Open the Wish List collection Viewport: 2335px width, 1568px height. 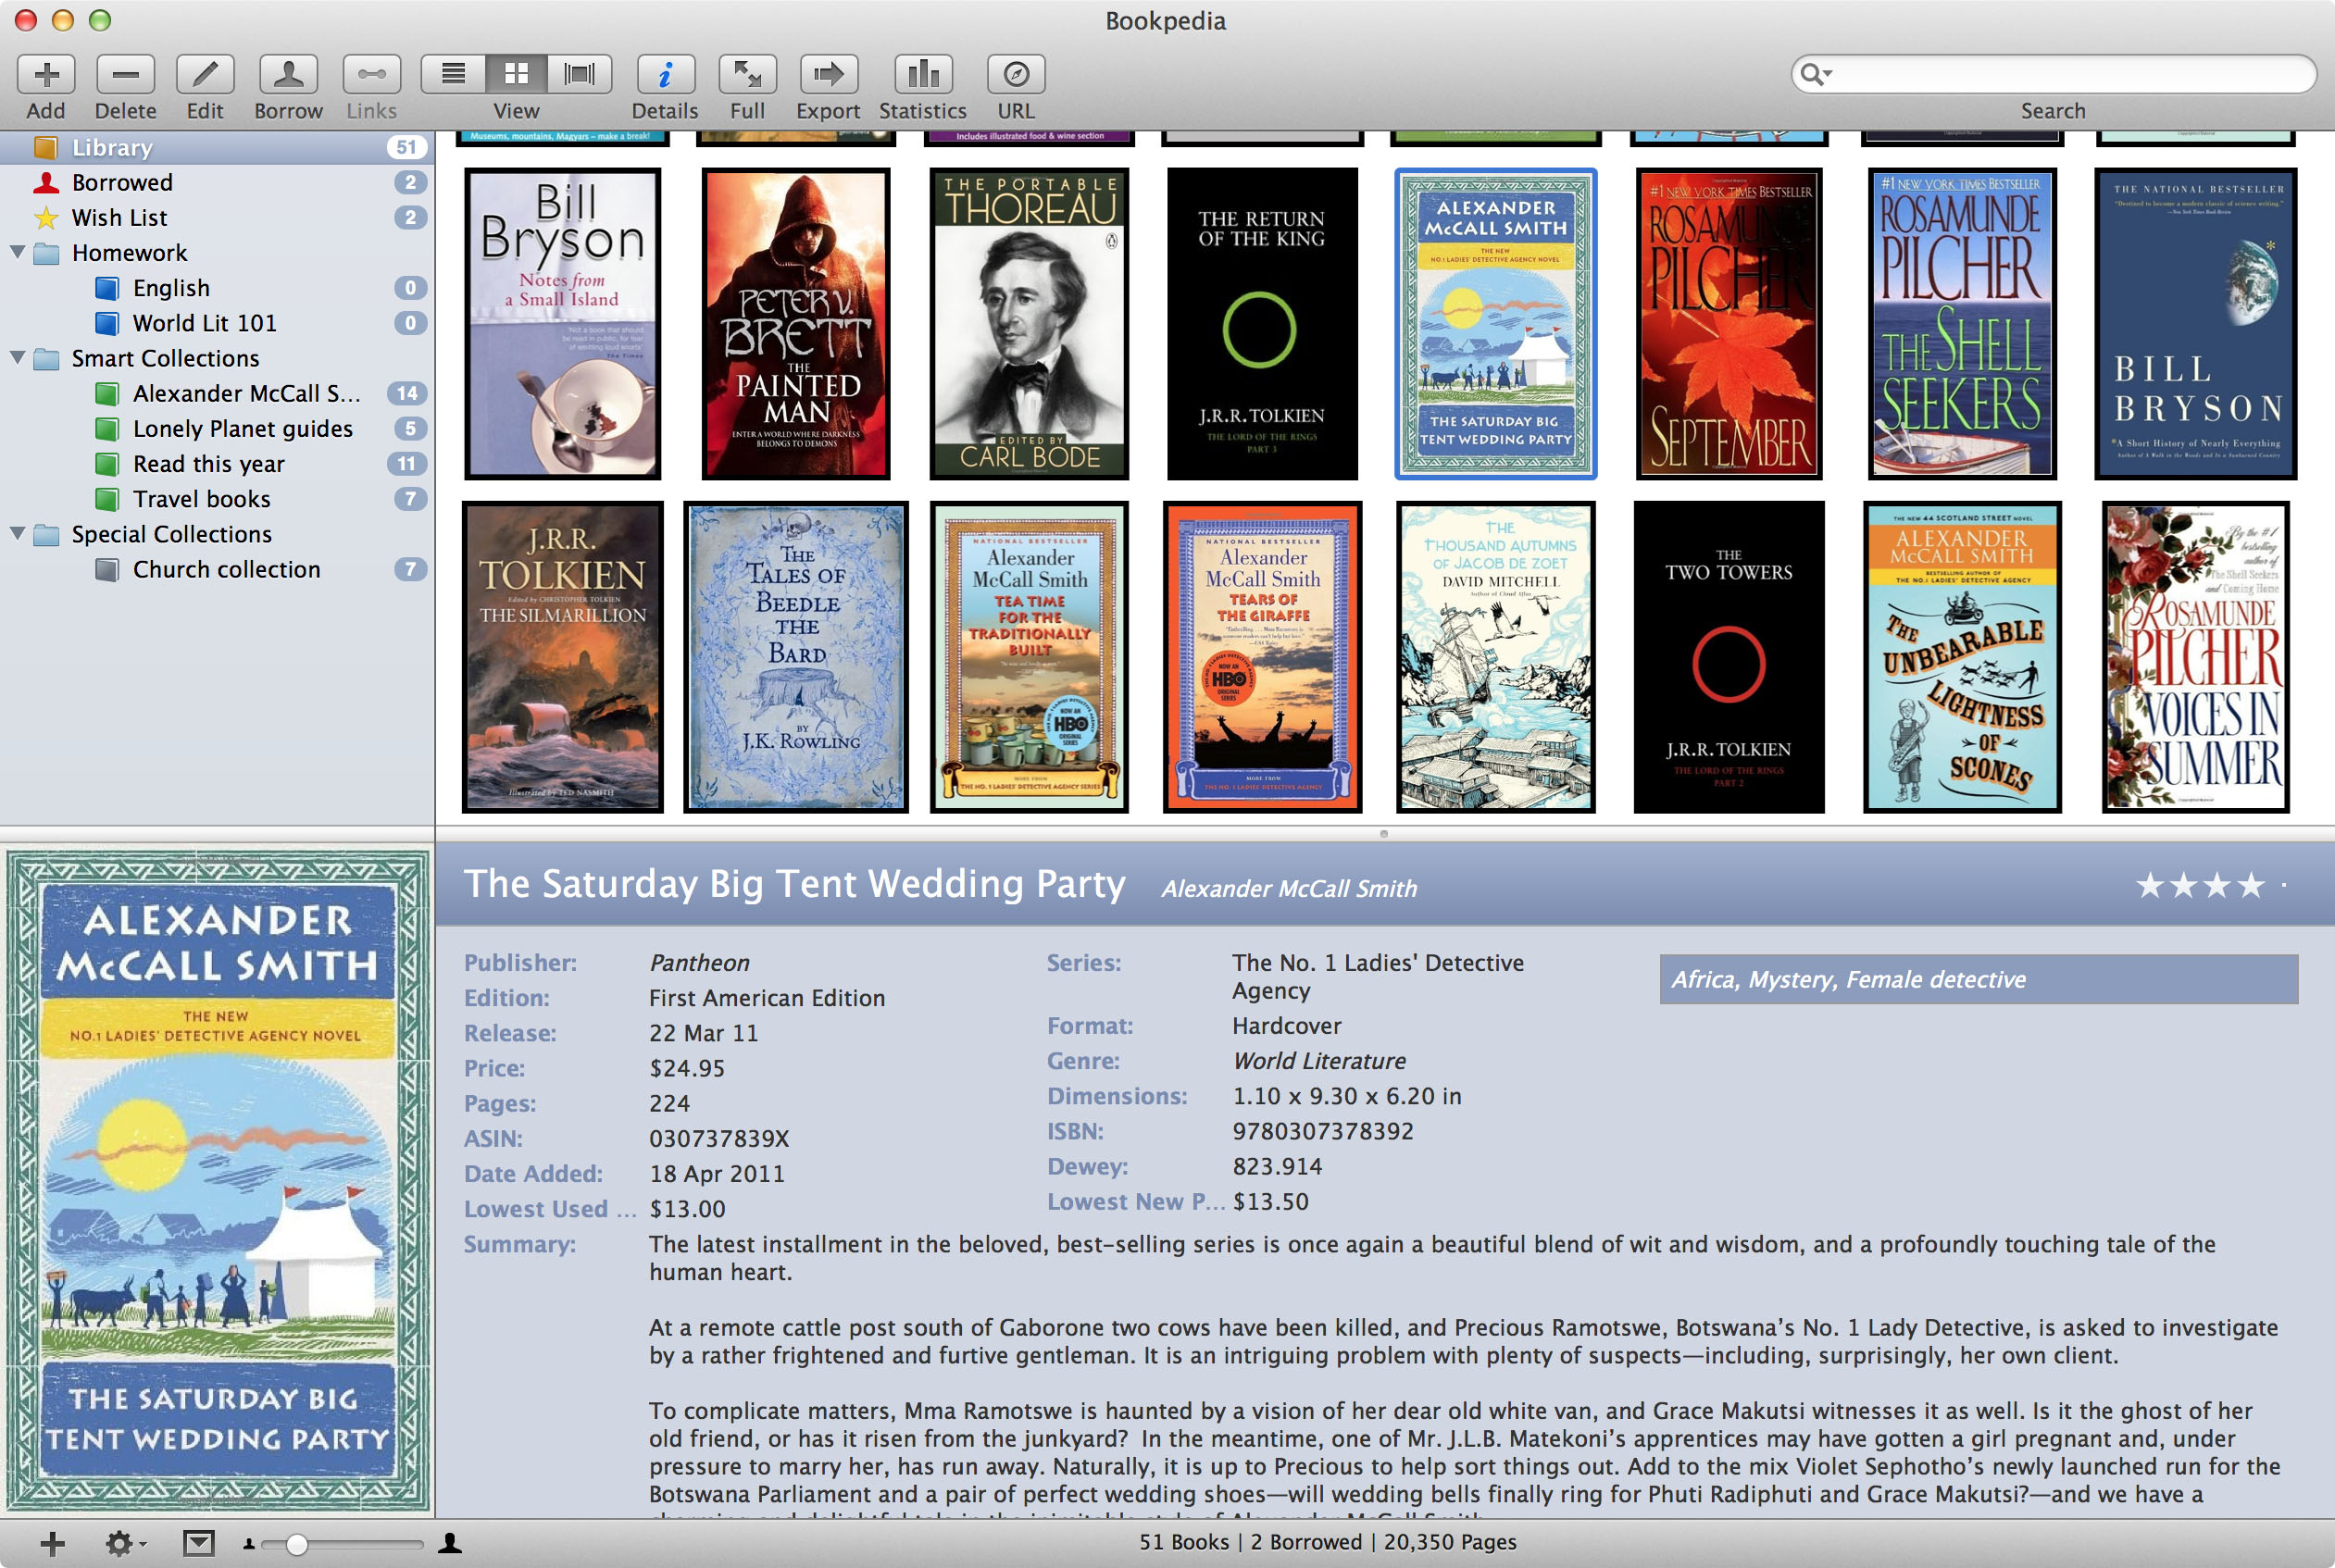pos(217,218)
